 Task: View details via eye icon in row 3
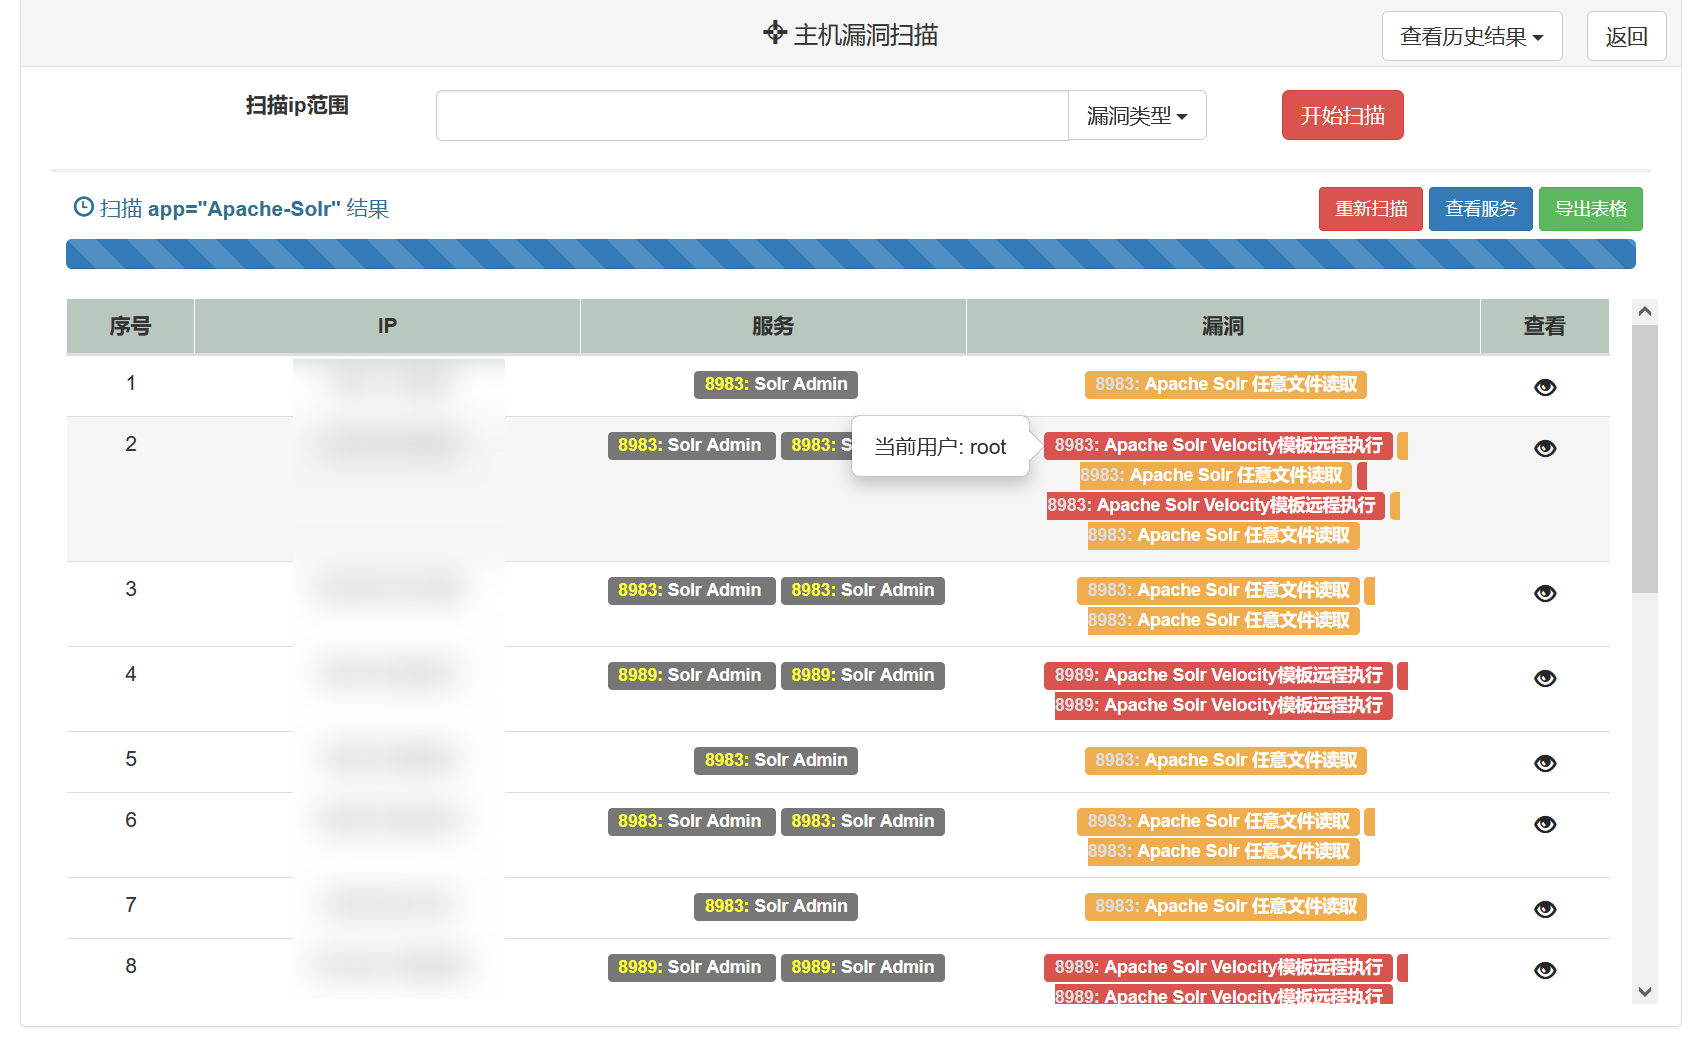[x=1545, y=593]
